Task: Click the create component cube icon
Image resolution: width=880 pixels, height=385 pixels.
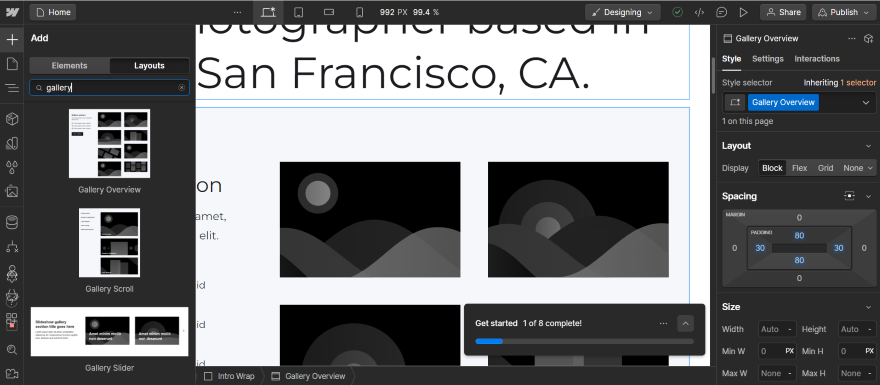Action: pos(868,38)
